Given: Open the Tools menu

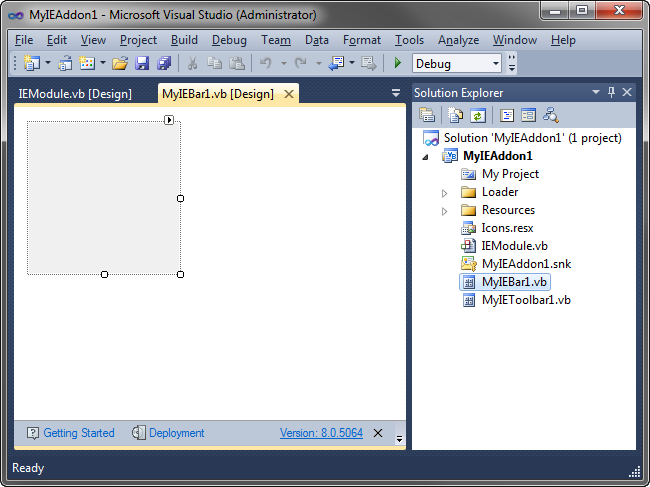Looking at the screenshot, I should (410, 40).
